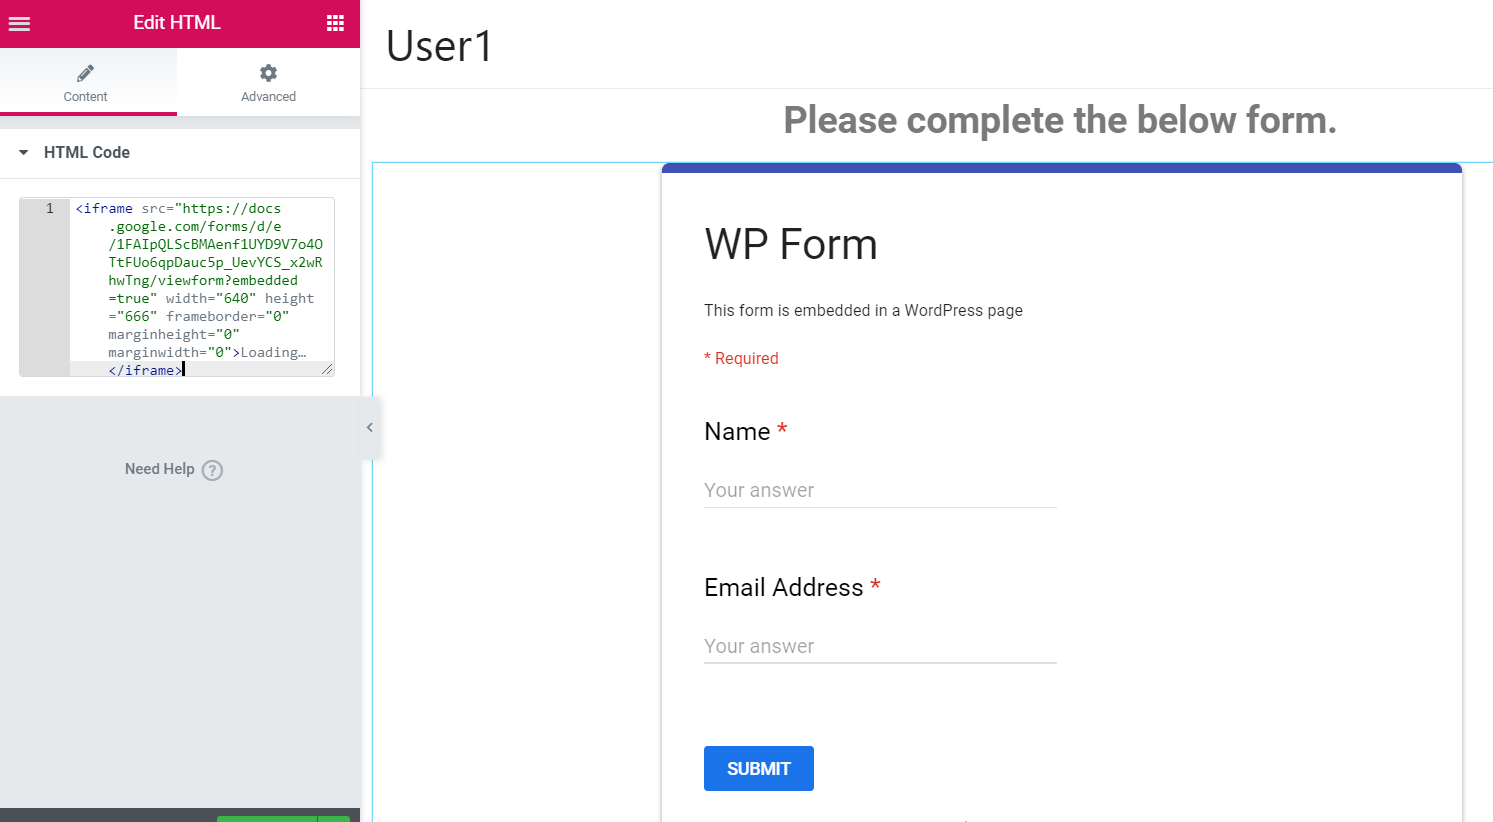Click the WP Form heading in the preview
The width and height of the screenshot is (1493, 822).
790,244
